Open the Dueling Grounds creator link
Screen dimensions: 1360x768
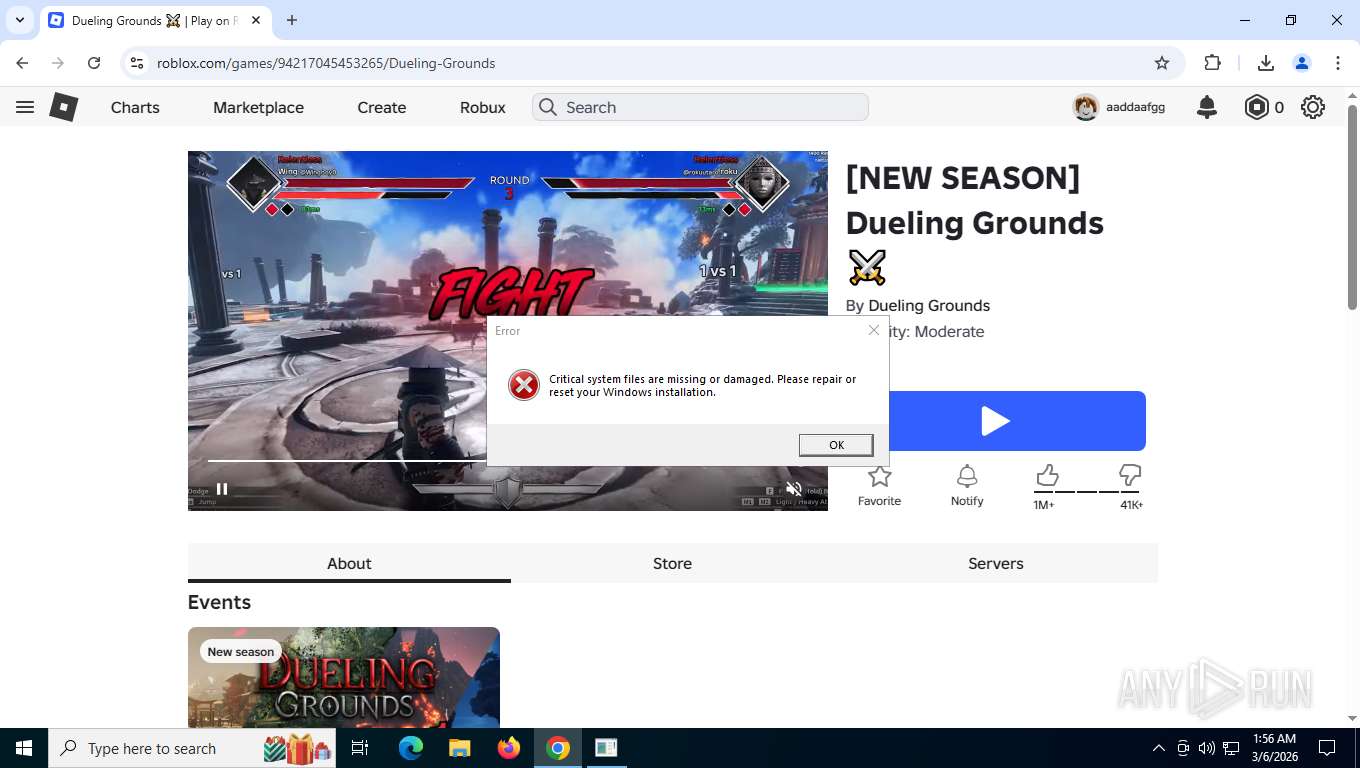[x=929, y=306]
